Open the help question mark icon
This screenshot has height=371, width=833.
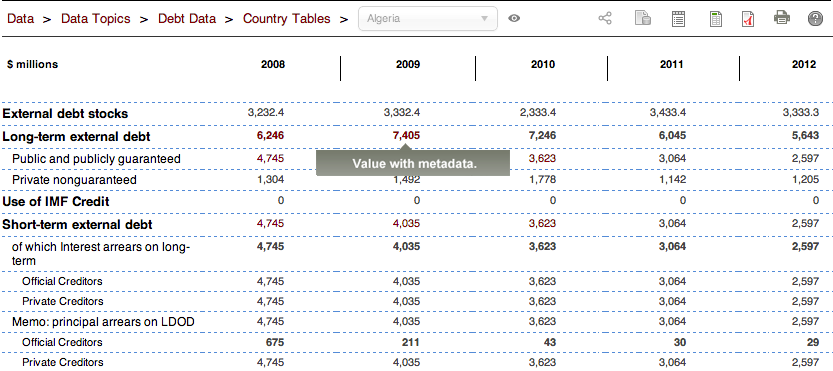pyautogui.click(x=815, y=19)
